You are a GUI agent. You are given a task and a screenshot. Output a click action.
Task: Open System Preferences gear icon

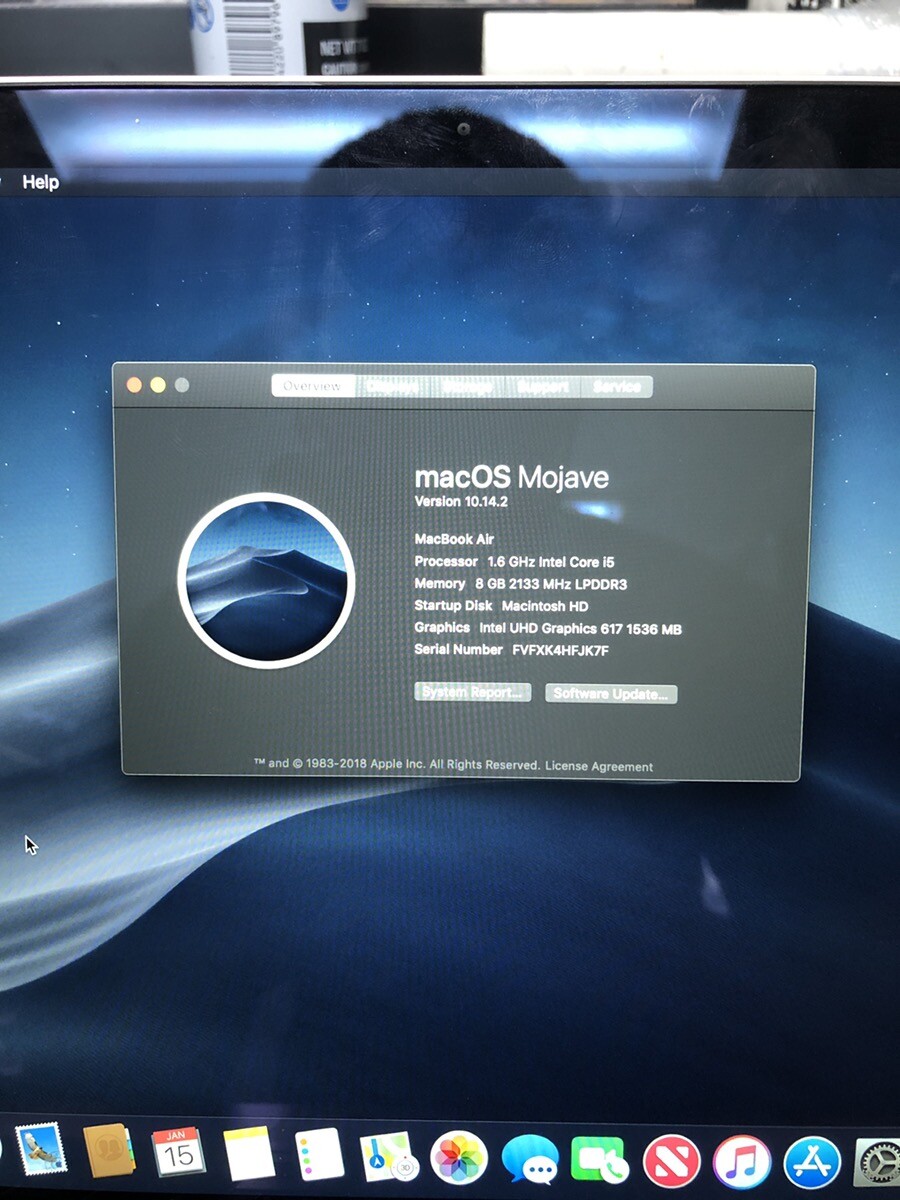(878, 1164)
